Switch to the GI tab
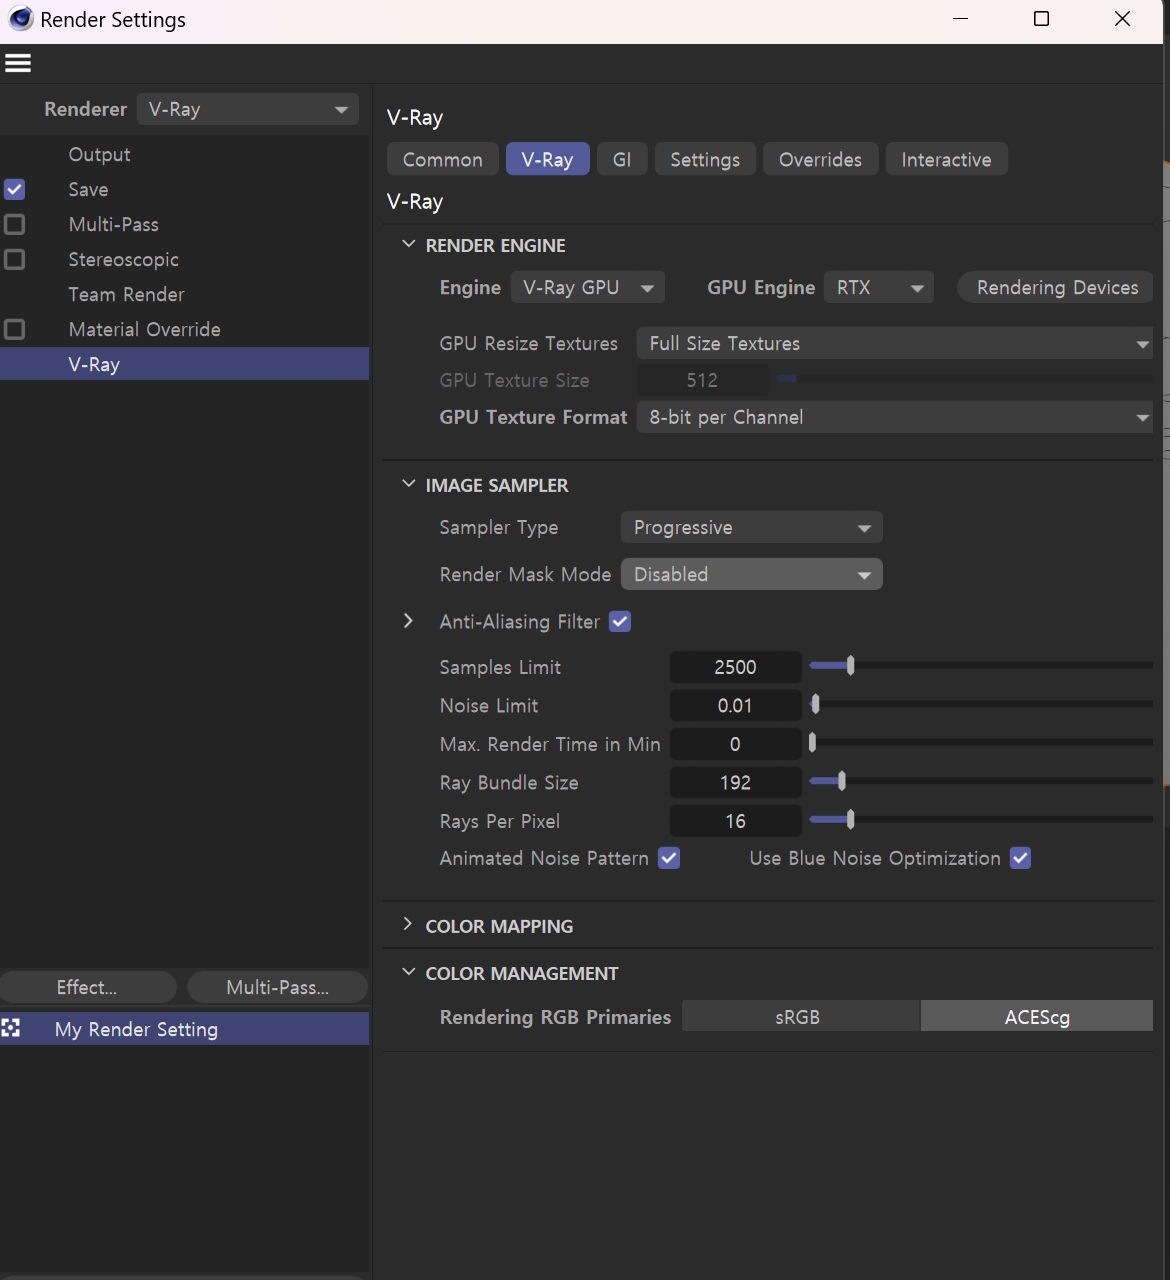1170x1280 pixels. coord(621,159)
